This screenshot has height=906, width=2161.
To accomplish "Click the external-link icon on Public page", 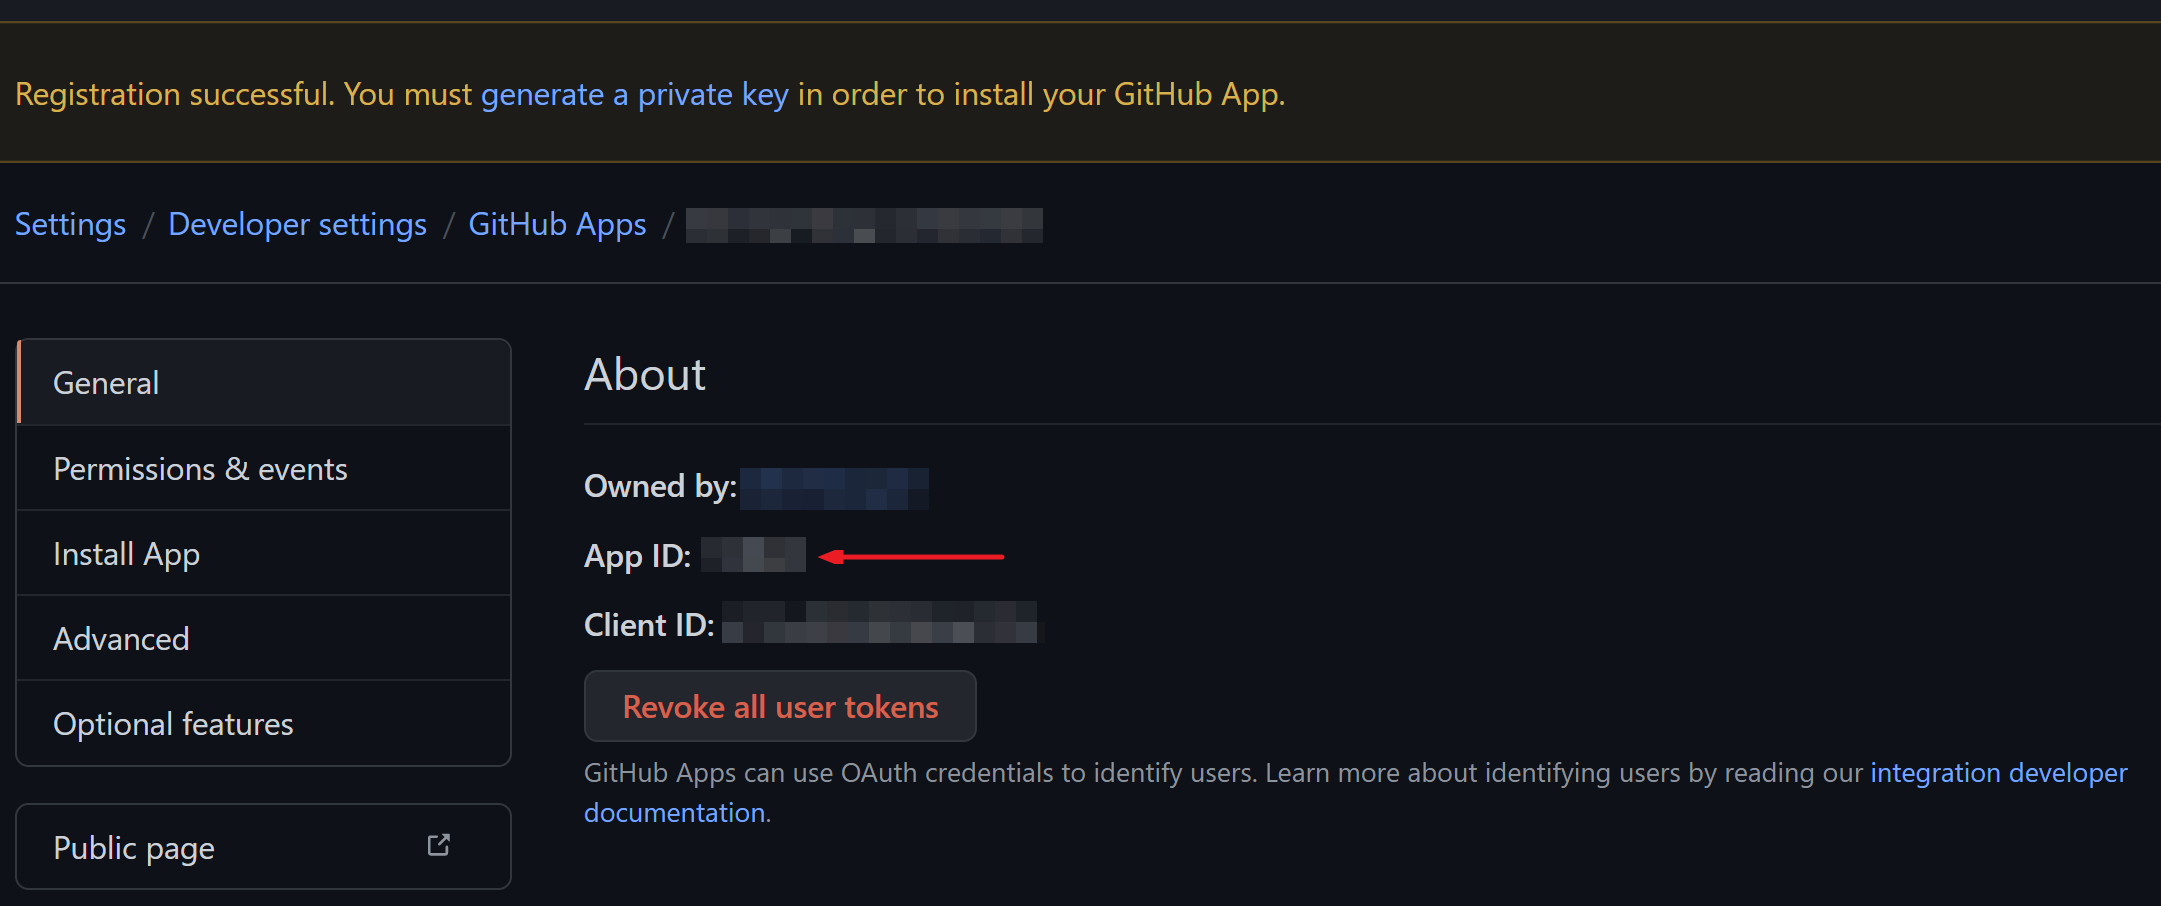I will 438,845.
